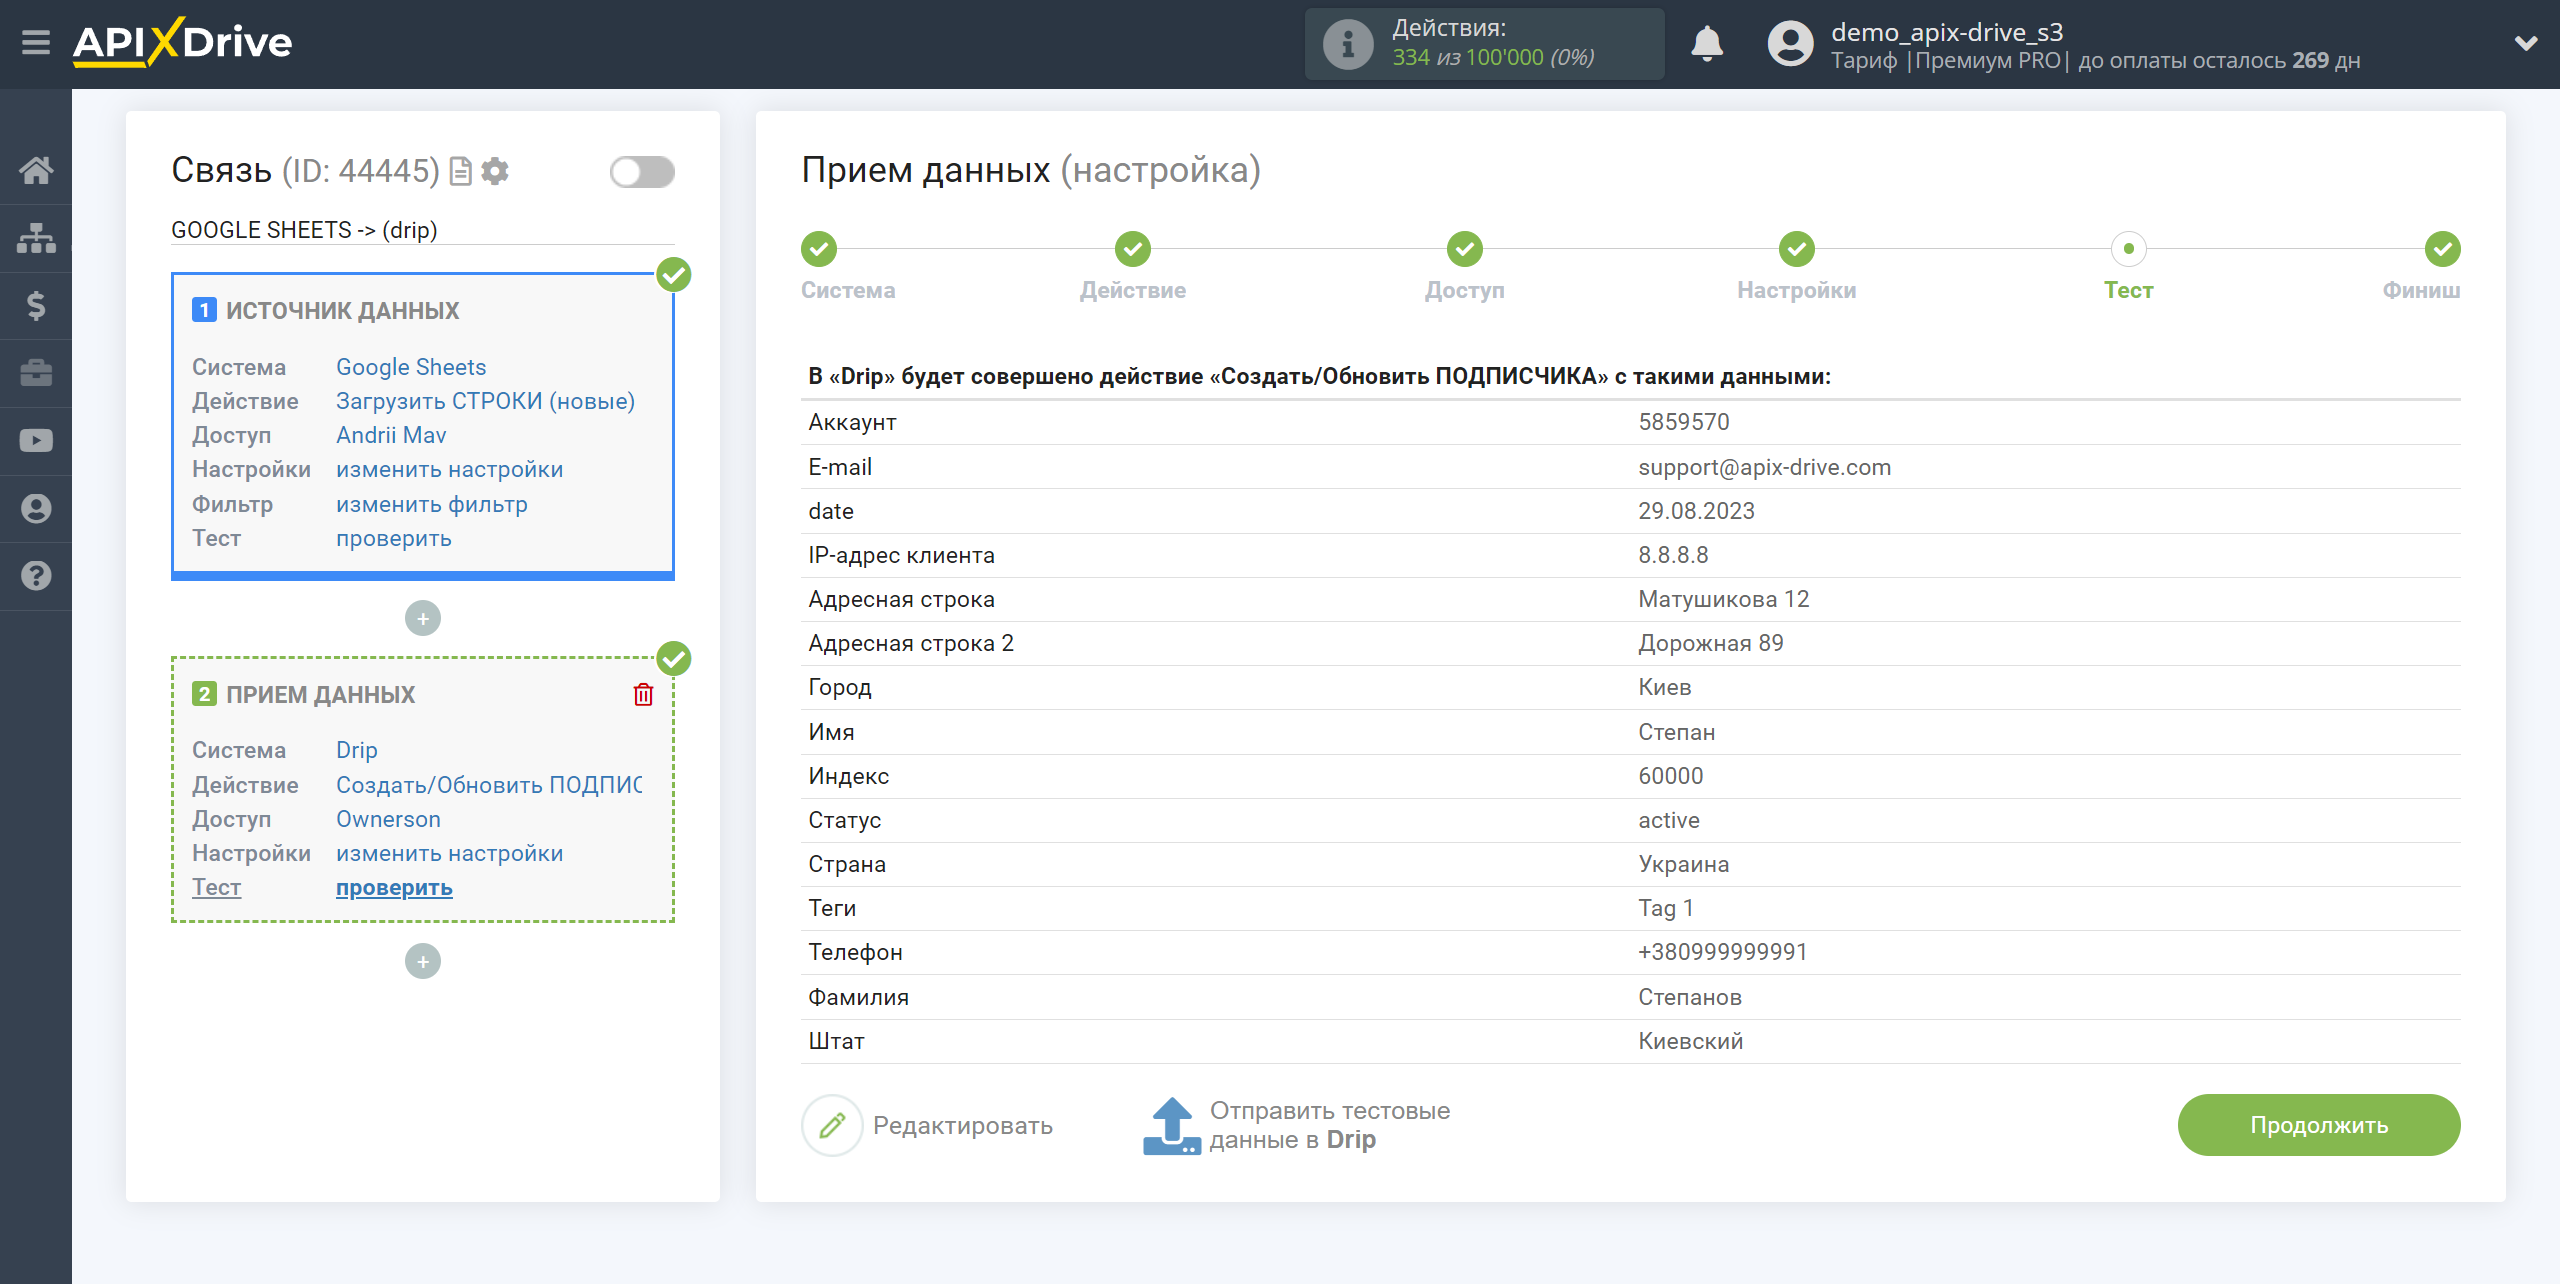Open the hamburger menu

click(36, 43)
